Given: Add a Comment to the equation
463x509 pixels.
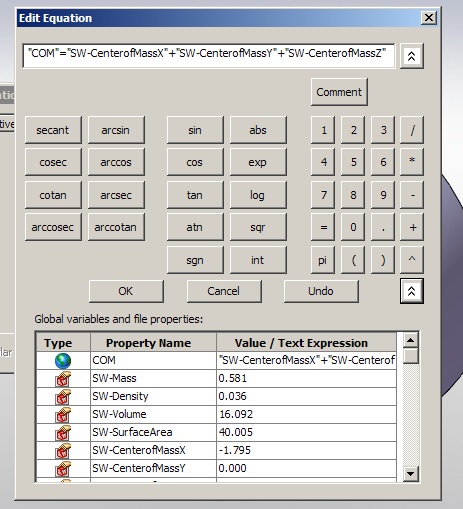Looking at the screenshot, I should point(339,92).
